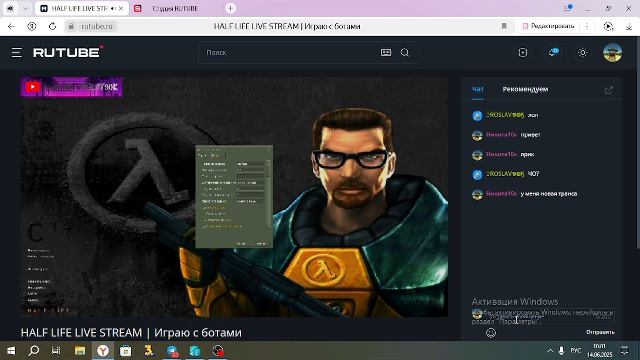Open File Explorer from the taskbar

pyautogui.click(x=80, y=351)
